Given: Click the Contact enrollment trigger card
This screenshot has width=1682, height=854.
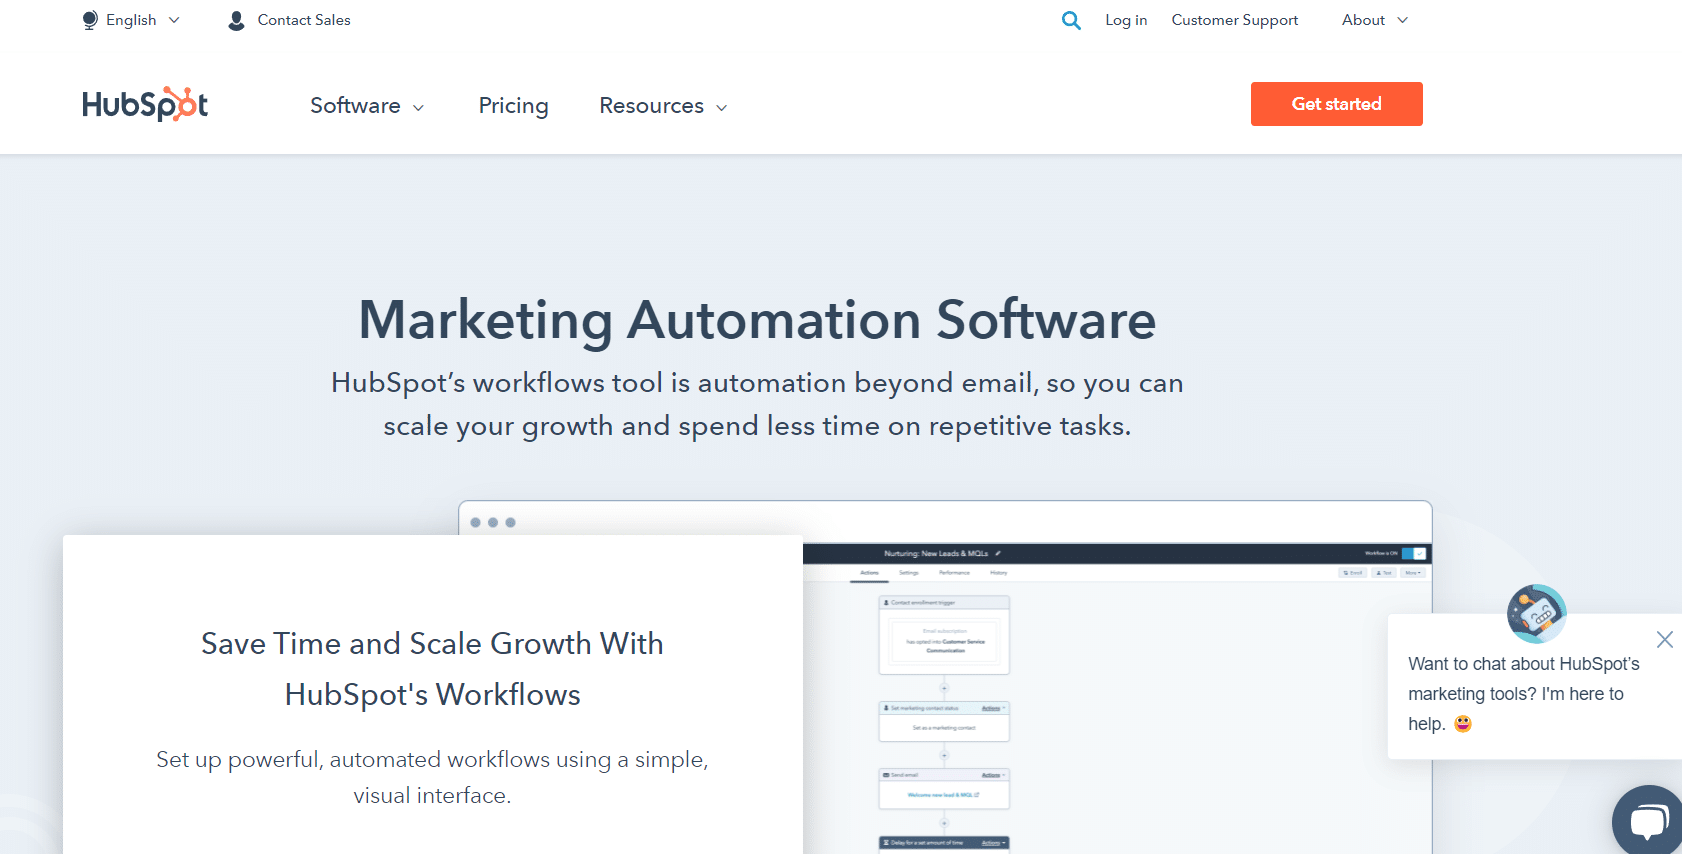Looking at the screenshot, I should (x=944, y=635).
